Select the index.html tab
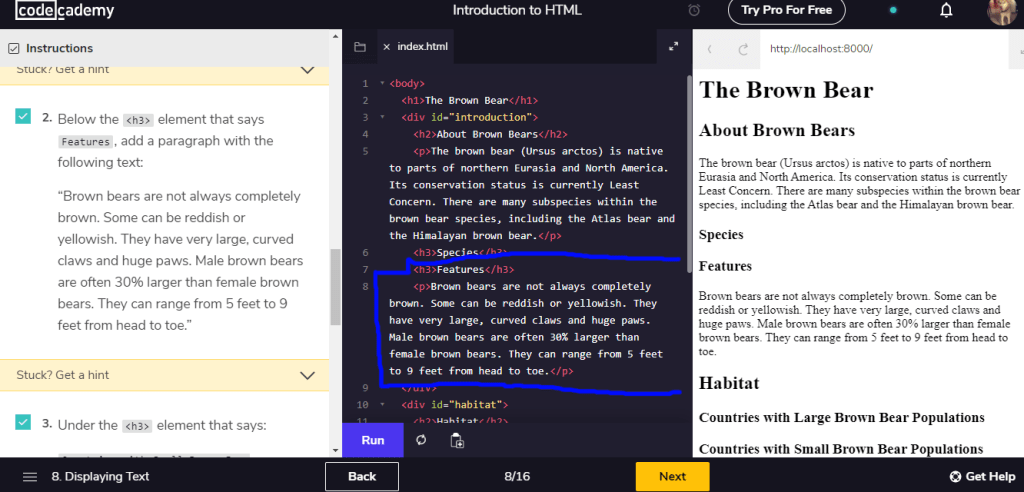Screen dimensions: 1024x492 pos(423,47)
